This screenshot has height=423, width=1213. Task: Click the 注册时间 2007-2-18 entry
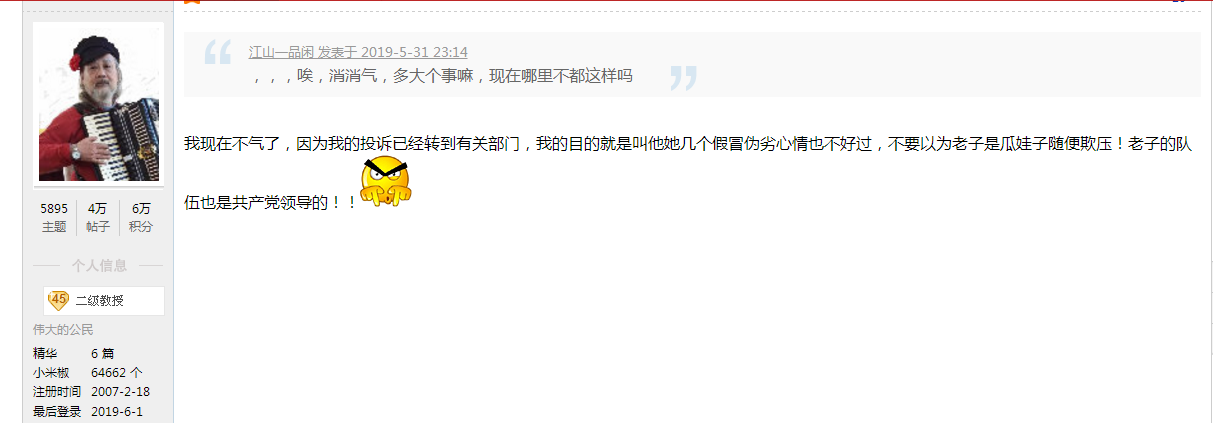(x=91, y=391)
